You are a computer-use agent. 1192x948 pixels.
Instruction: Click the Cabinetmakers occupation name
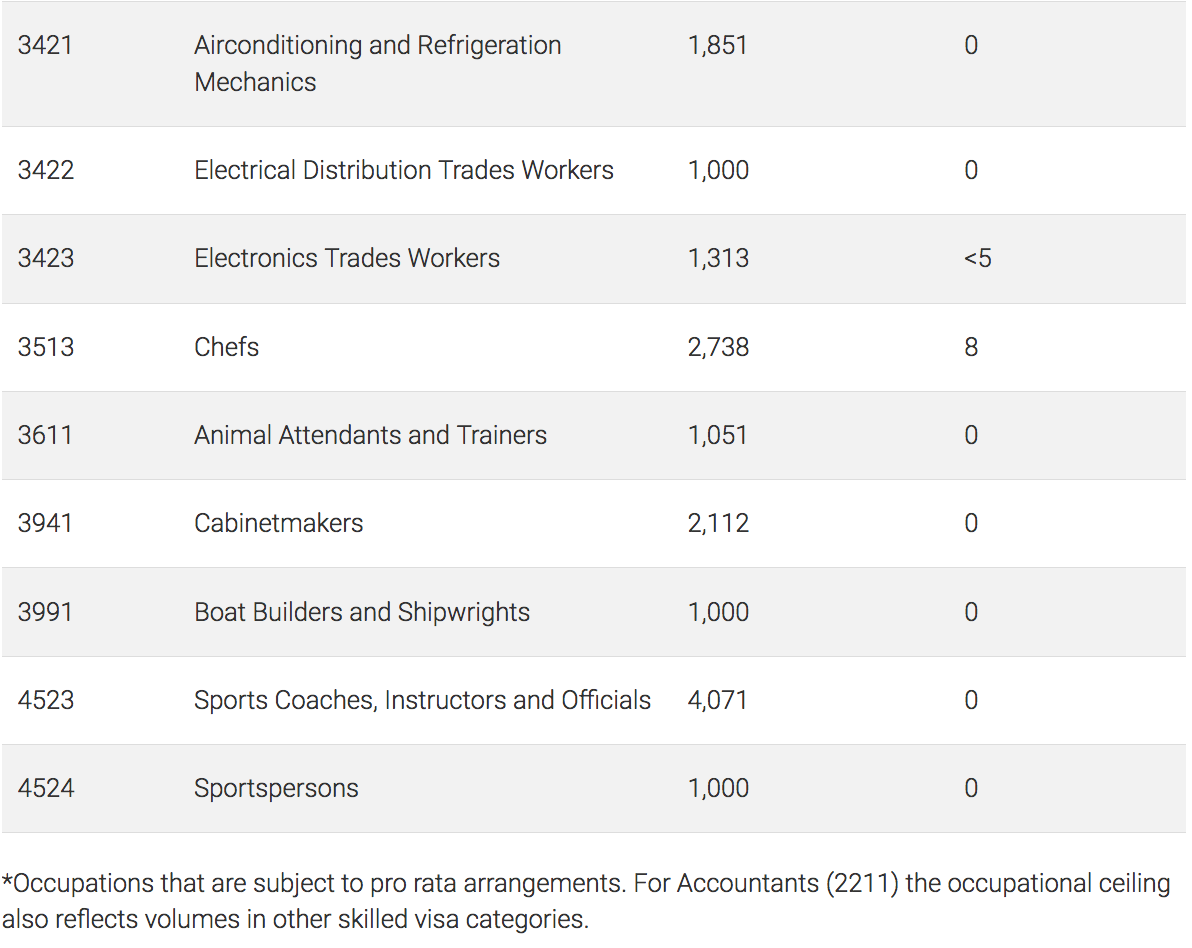click(x=279, y=523)
